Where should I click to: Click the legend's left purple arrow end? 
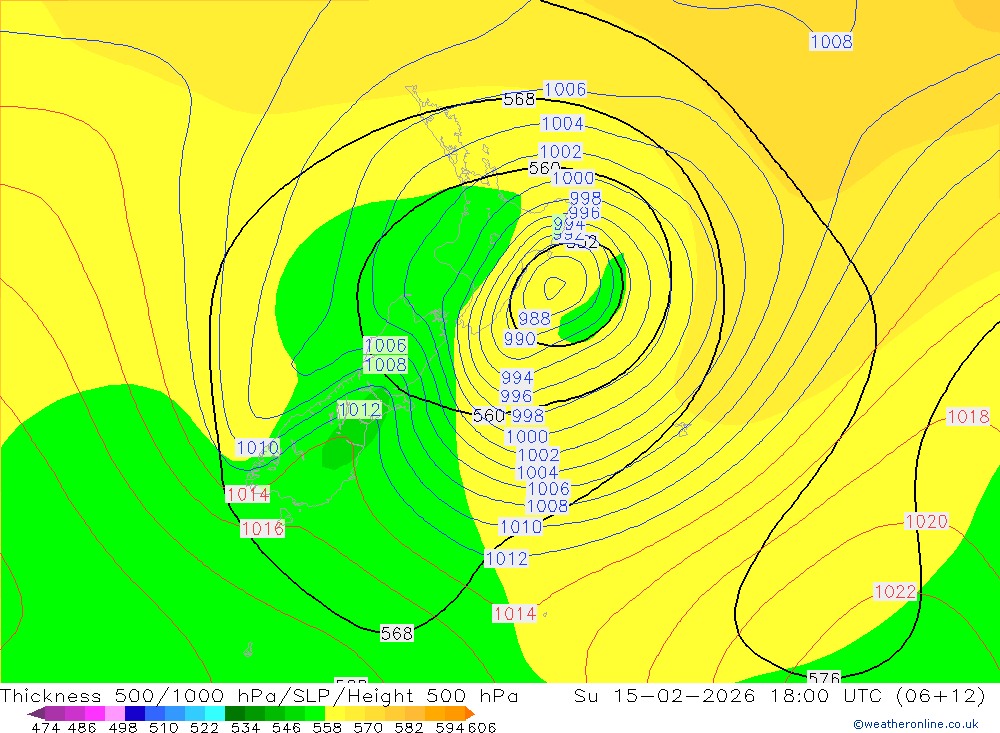36,713
